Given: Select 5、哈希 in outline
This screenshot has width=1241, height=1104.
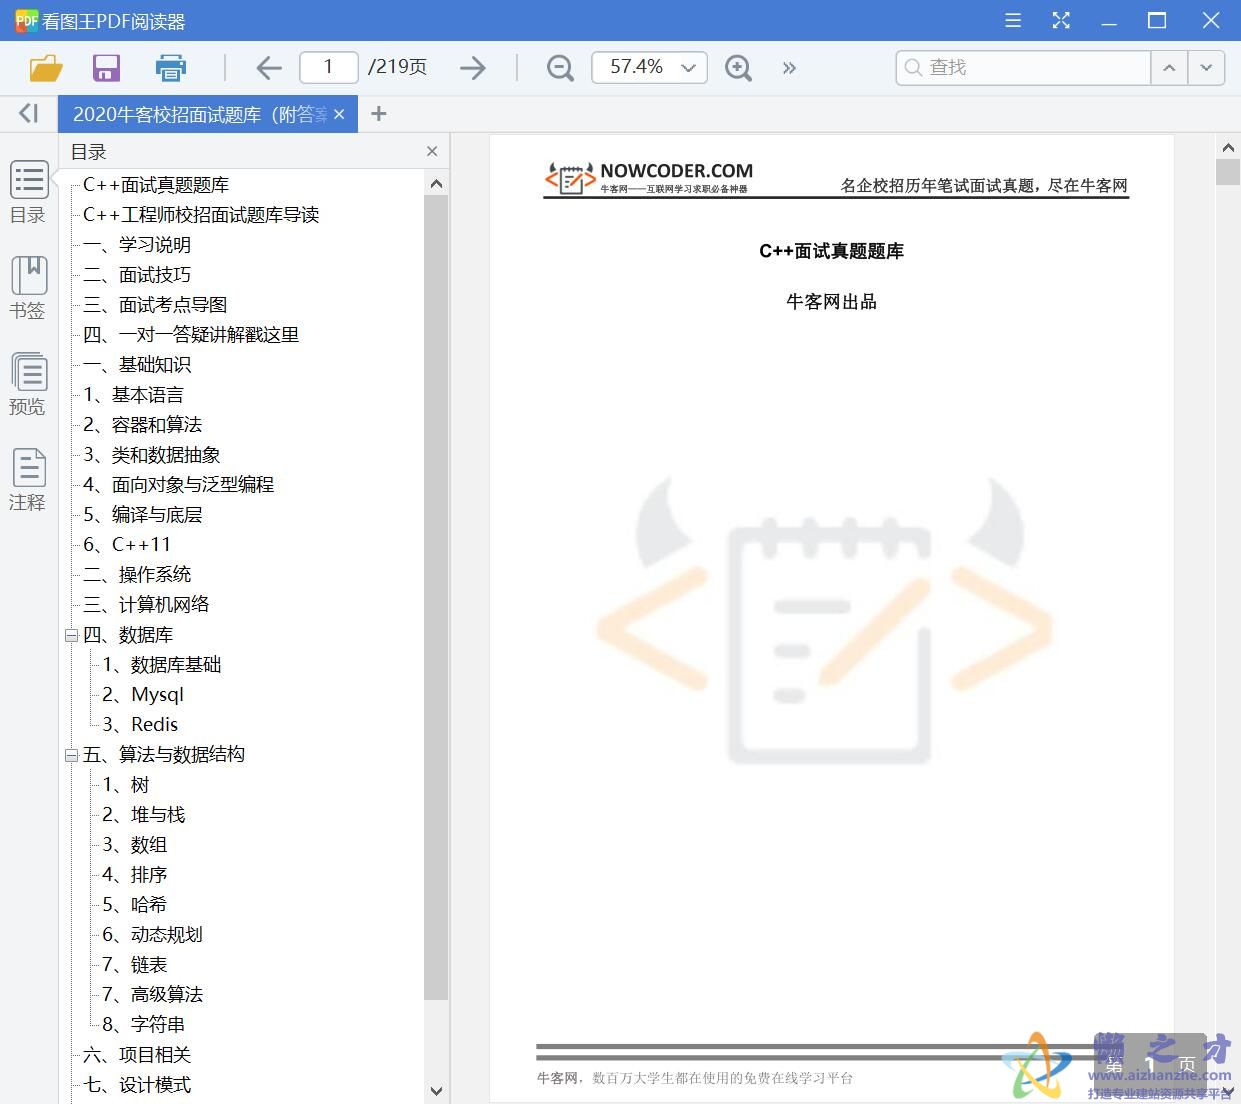Looking at the screenshot, I should (134, 905).
